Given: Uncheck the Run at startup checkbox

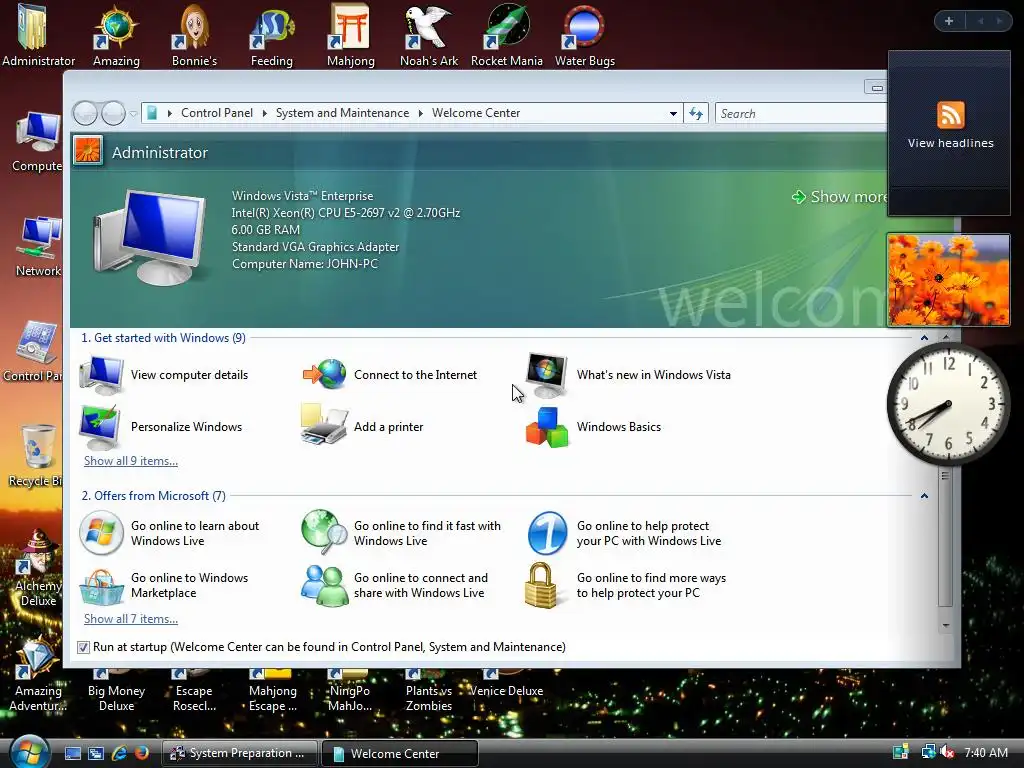Looking at the screenshot, I should pos(83,647).
